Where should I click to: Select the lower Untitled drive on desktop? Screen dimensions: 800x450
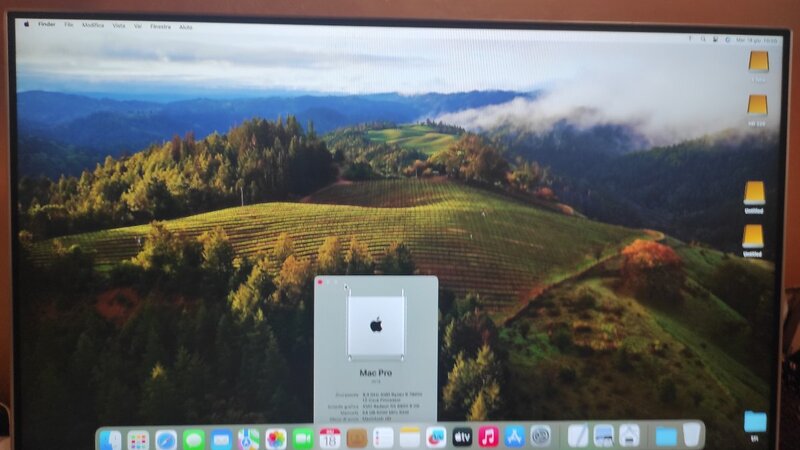[753, 236]
